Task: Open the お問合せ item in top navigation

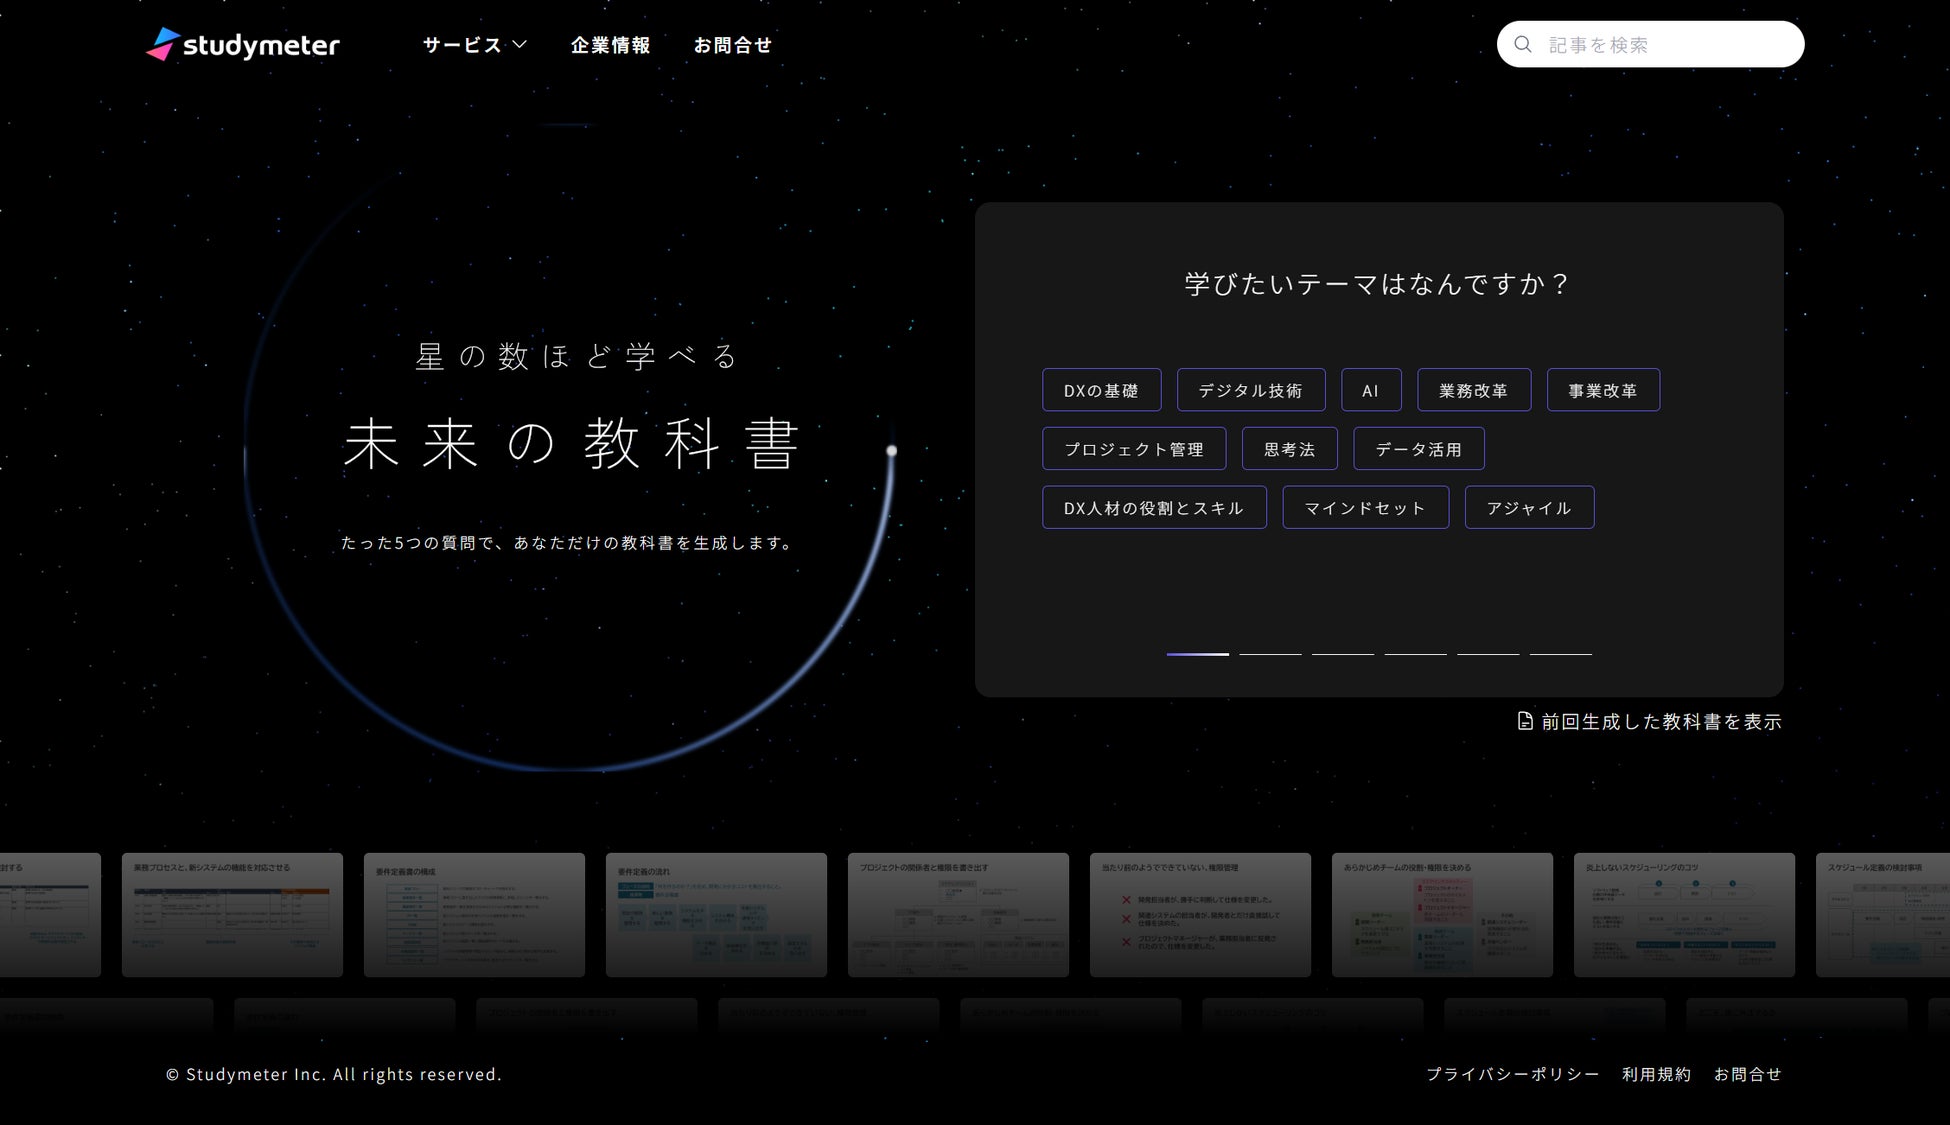Action: click(732, 45)
